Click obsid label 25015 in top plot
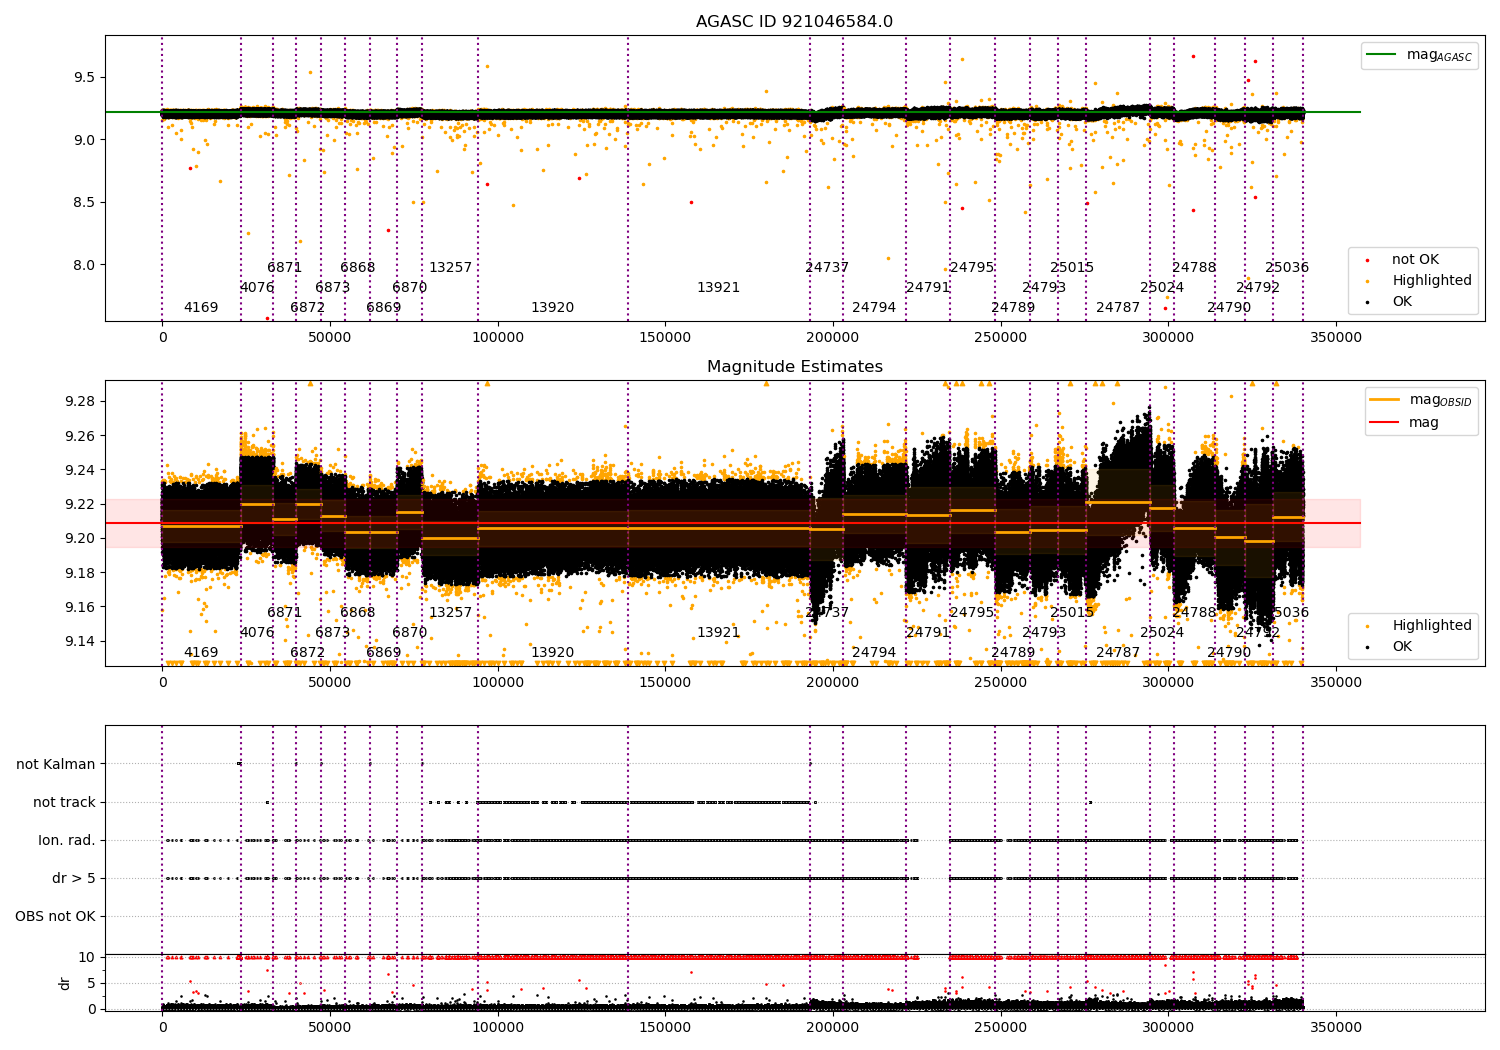 [x=1072, y=268]
